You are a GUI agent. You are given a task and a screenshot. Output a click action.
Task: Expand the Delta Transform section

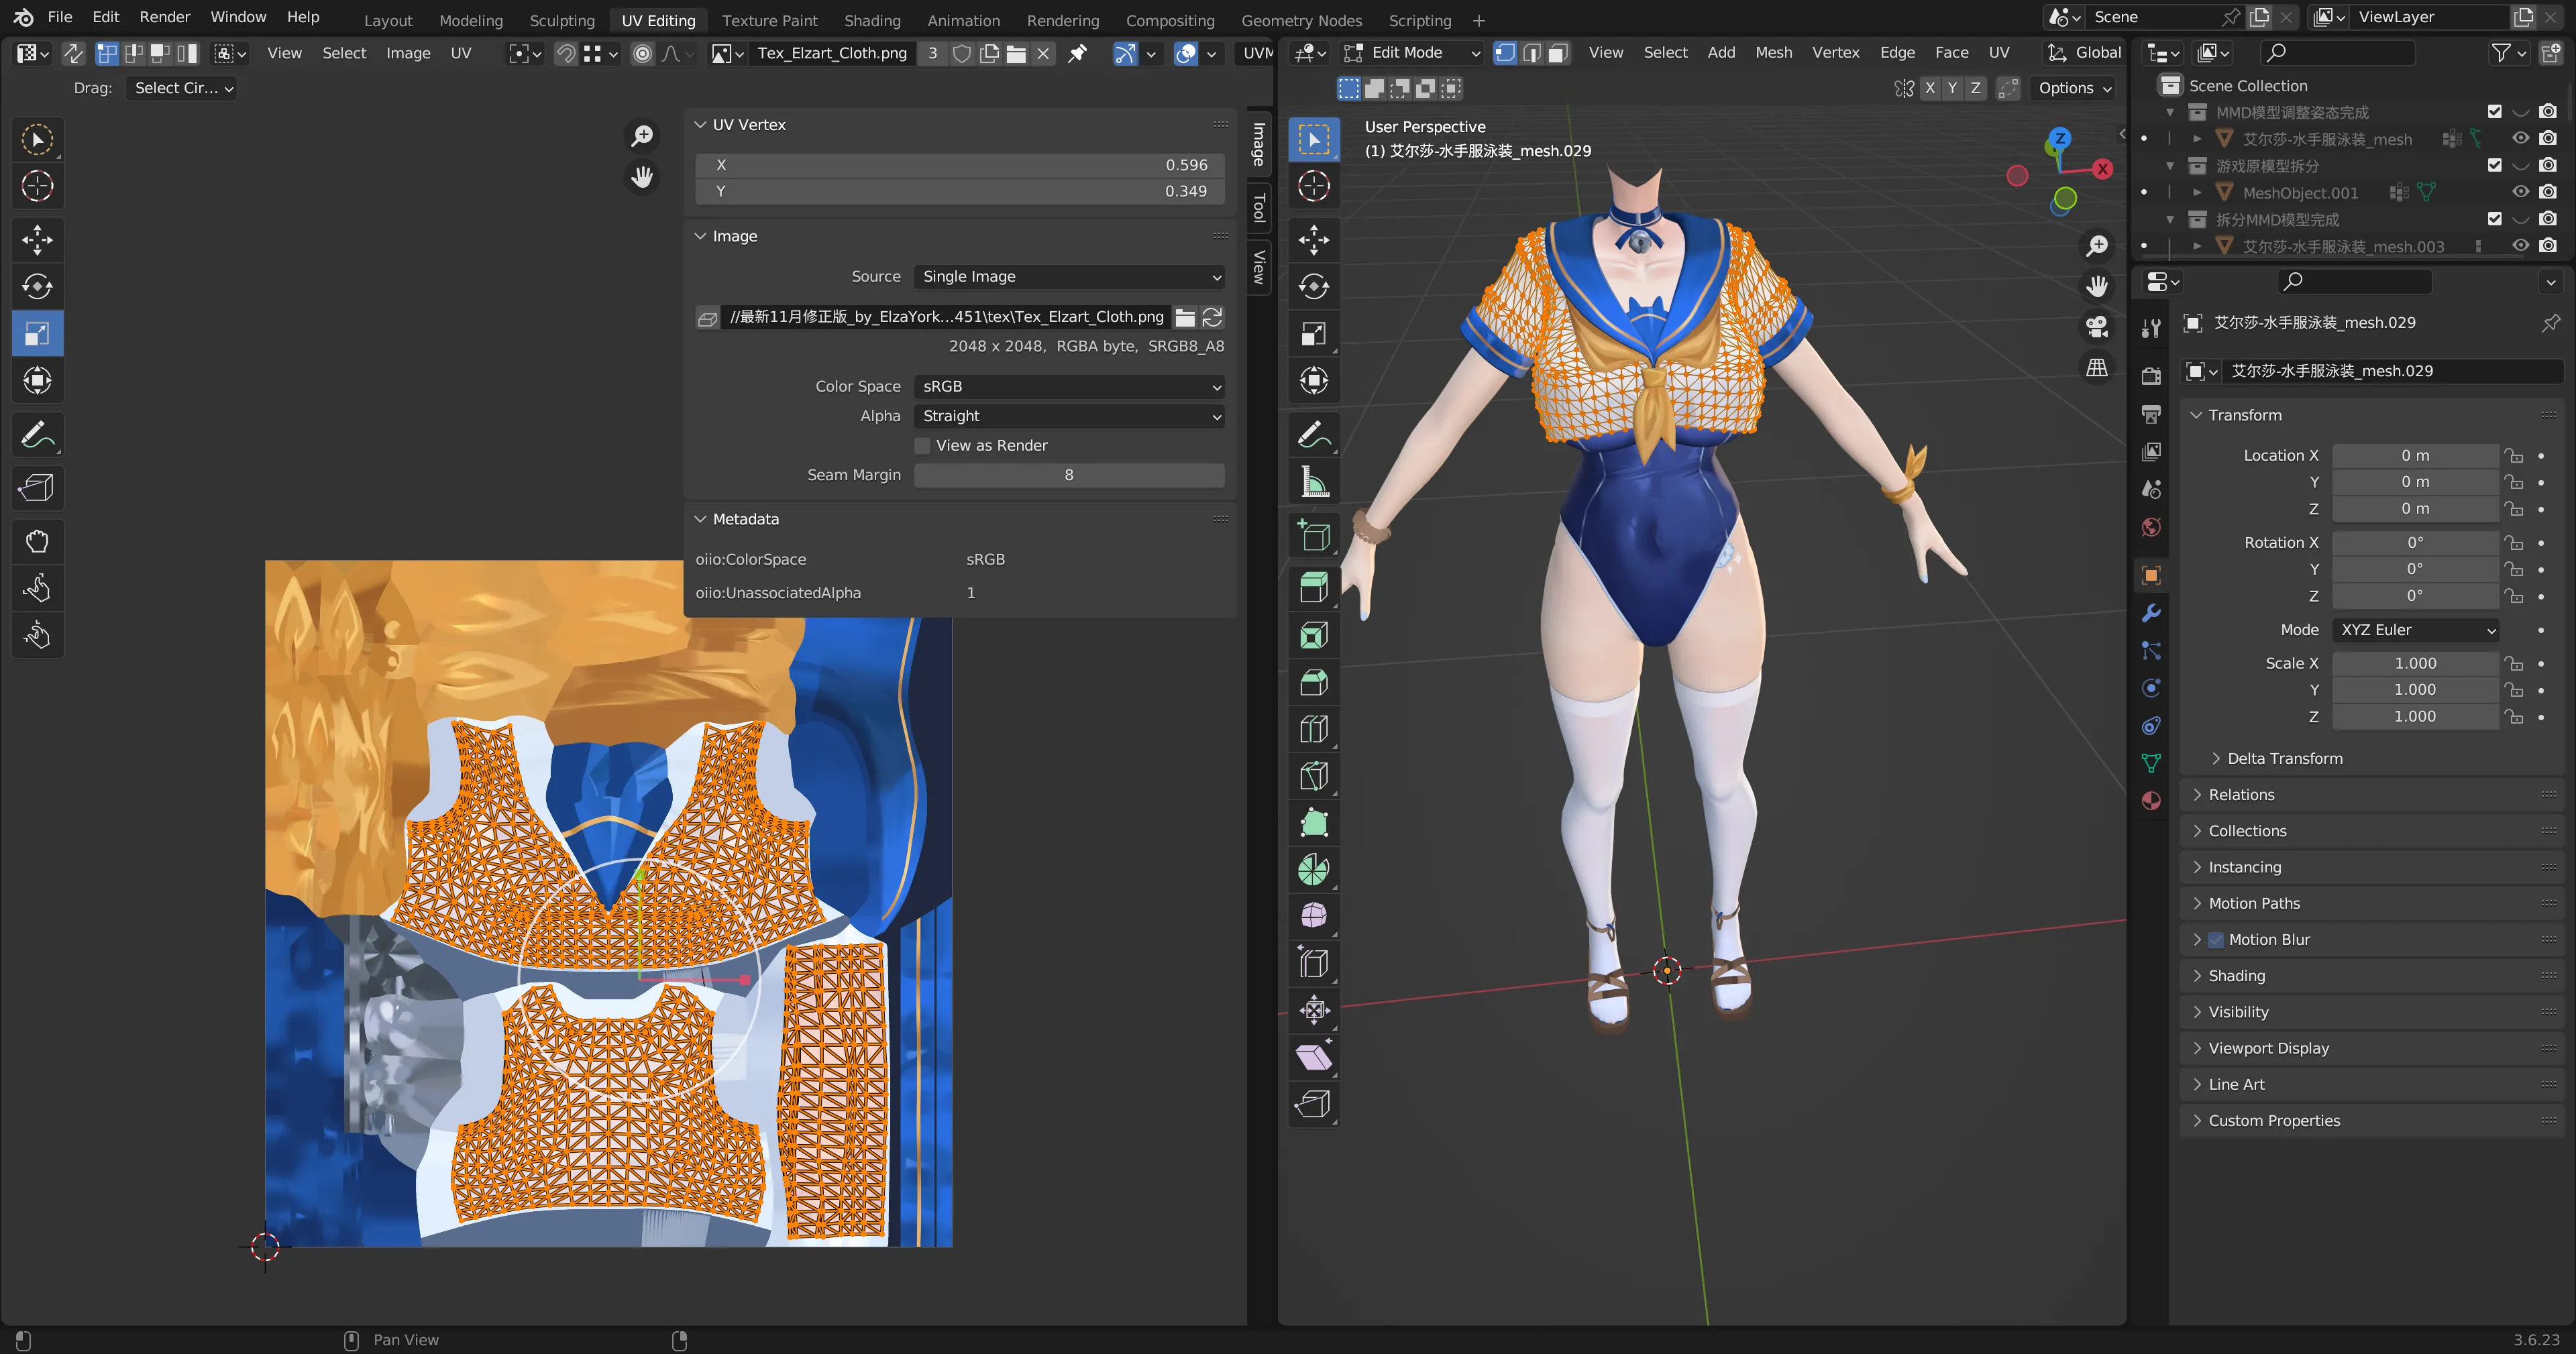[x=2284, y=758]
